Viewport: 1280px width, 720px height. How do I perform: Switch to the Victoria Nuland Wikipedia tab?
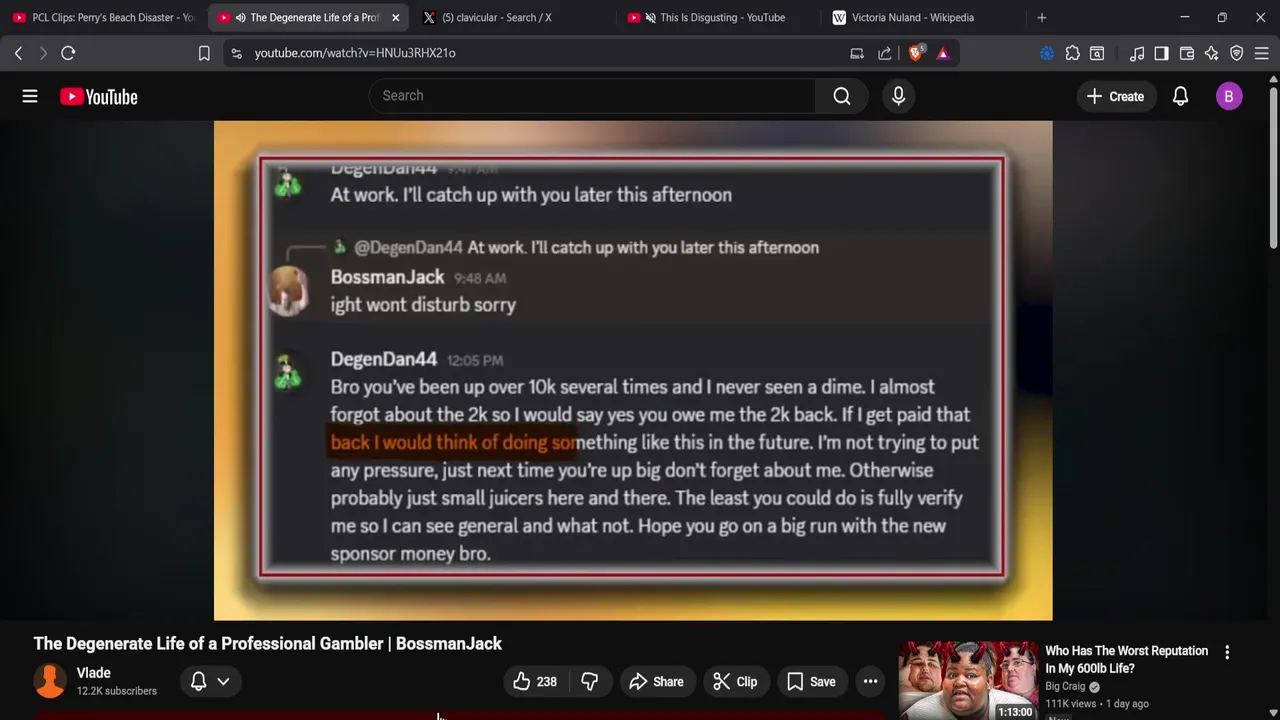click(x=912, y=17)
